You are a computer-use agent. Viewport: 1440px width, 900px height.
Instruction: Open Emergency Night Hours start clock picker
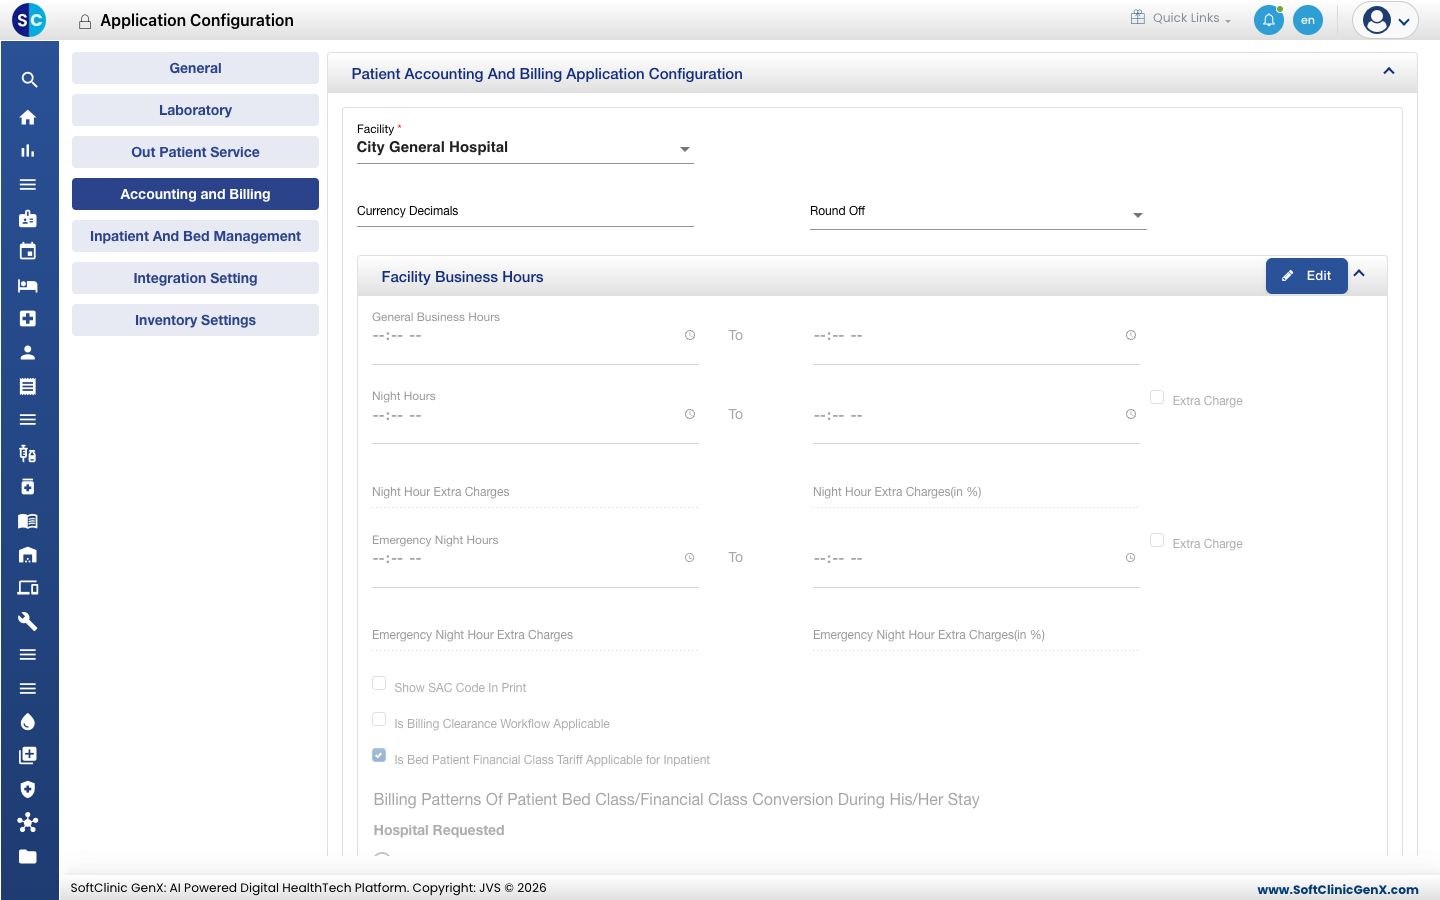click(x=690, y=558)
